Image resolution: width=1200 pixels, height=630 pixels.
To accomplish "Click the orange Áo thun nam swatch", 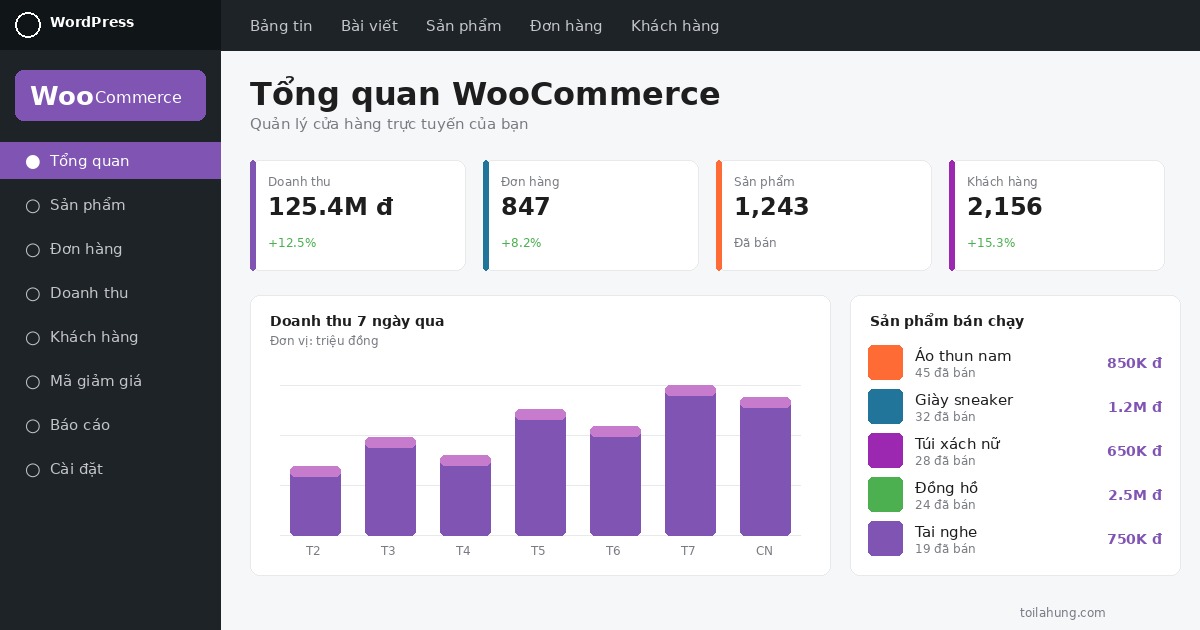I will pyautogui.click(x=885, y=362).
